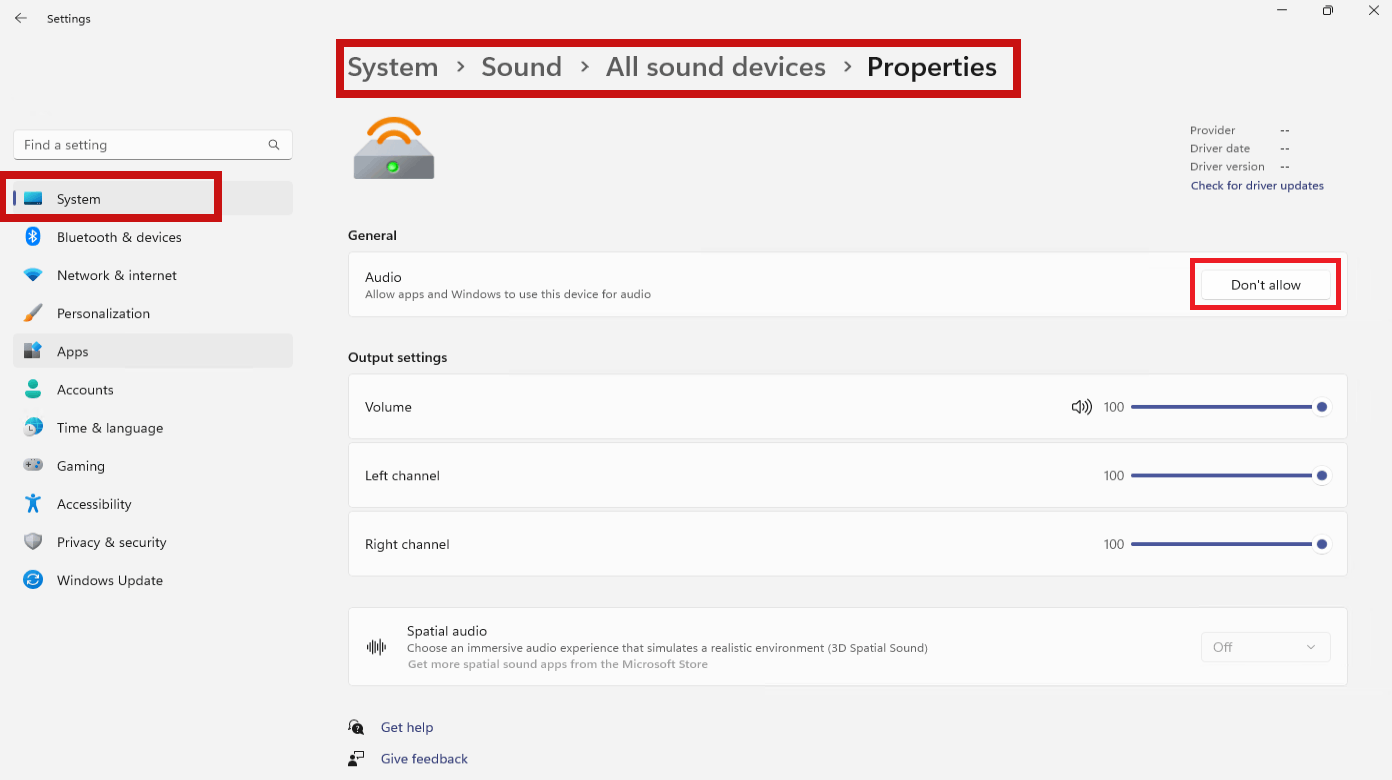Viewport: 1392px width, 780px height.
Task: Click the General section heading
Action: 372,235
